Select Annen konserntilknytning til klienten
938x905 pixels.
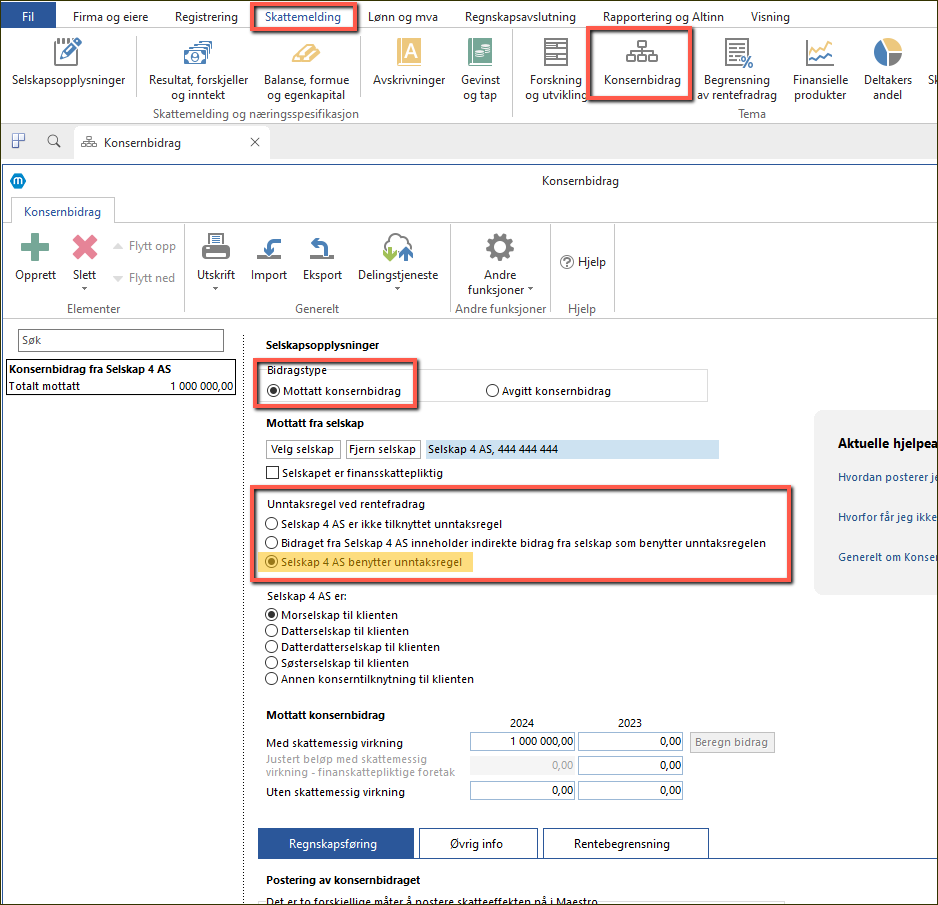click(272, 679)
